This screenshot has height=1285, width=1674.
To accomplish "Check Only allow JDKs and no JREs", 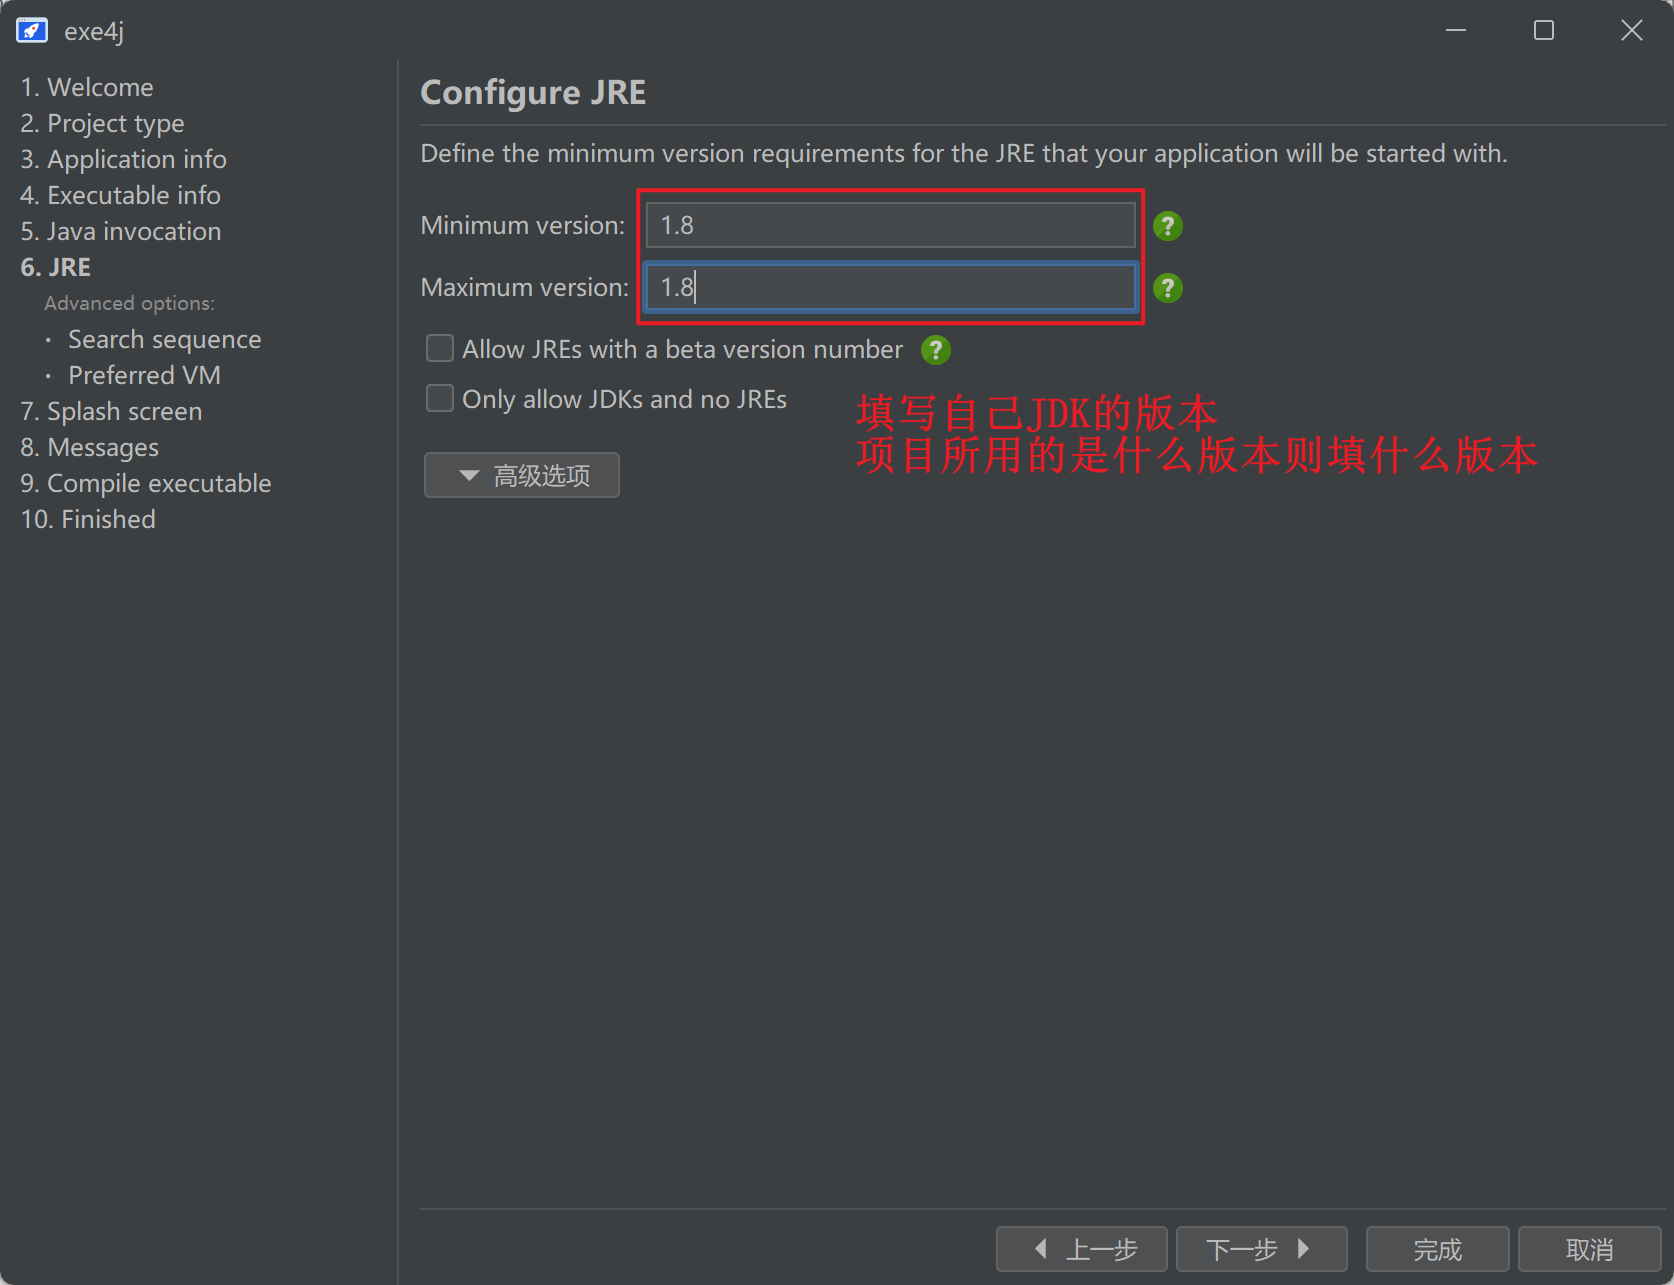I will 440,399.
